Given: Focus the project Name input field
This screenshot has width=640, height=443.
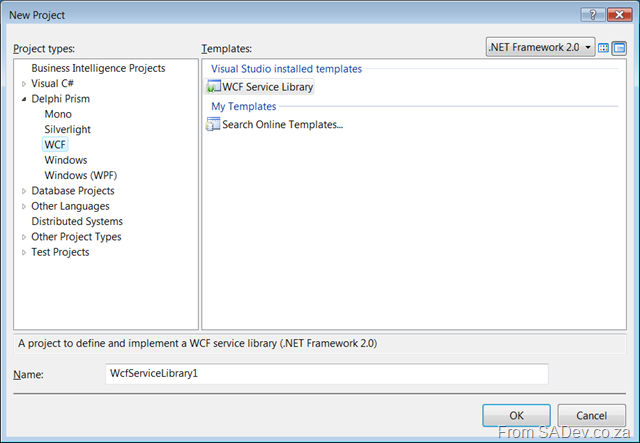Looking at the screenshot, I should (x=327, y=374).
